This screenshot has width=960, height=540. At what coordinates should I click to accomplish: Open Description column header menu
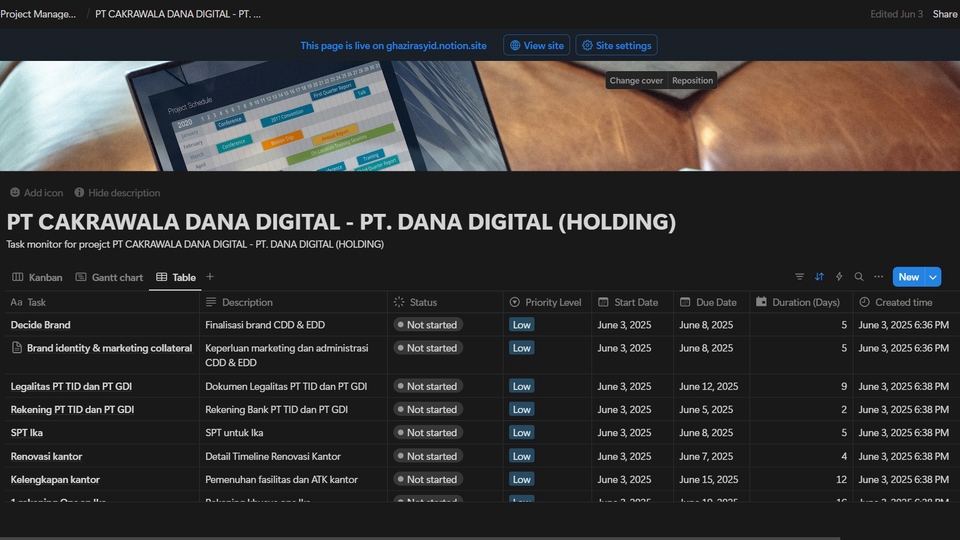293,302
